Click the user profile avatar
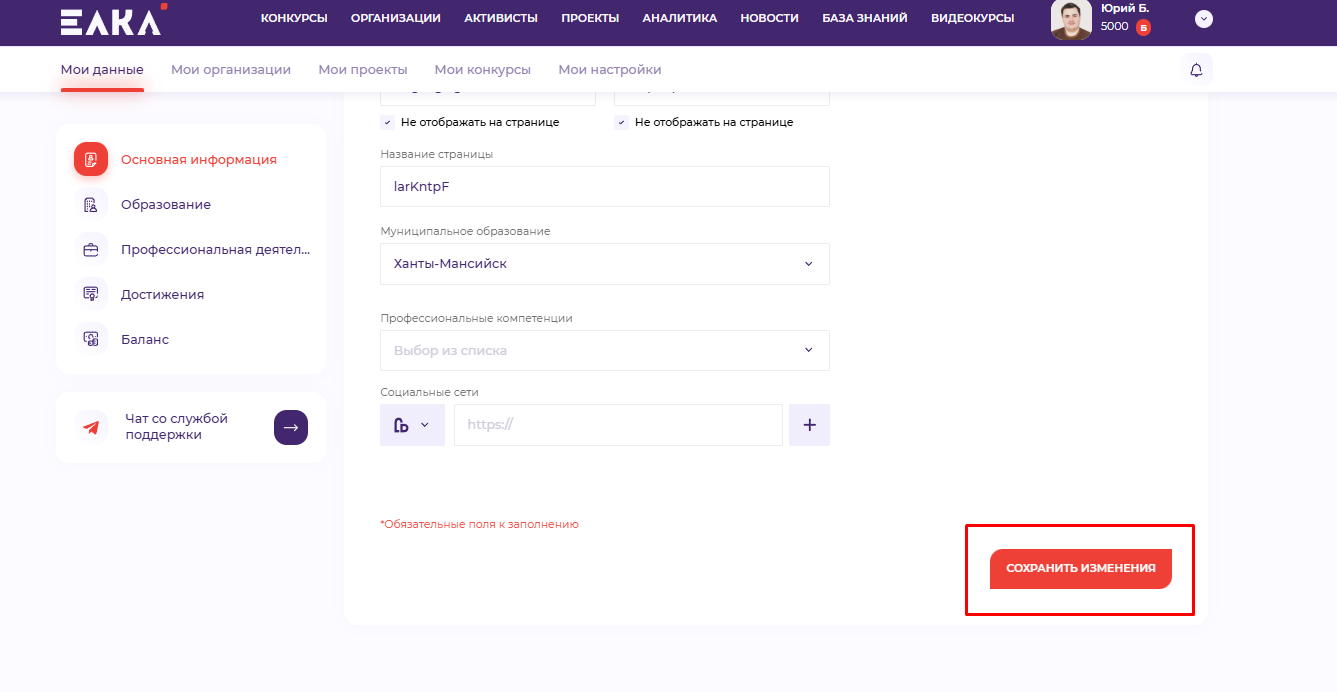 coord(1071,19)
